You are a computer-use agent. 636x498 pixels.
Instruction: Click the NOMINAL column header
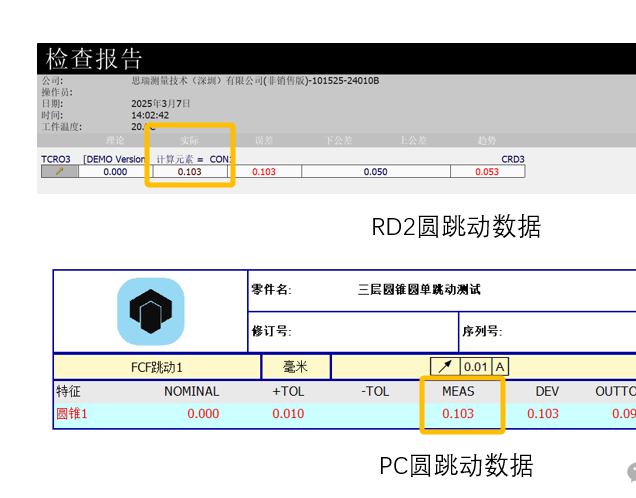tap(191, 391)
